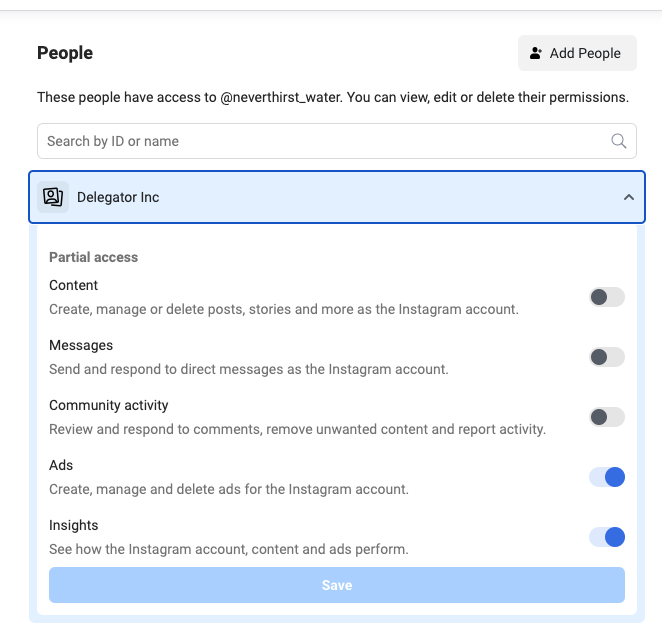Screen dimensions: 662x634
Task: Click the Insights permission label
Action: point(73,525)
